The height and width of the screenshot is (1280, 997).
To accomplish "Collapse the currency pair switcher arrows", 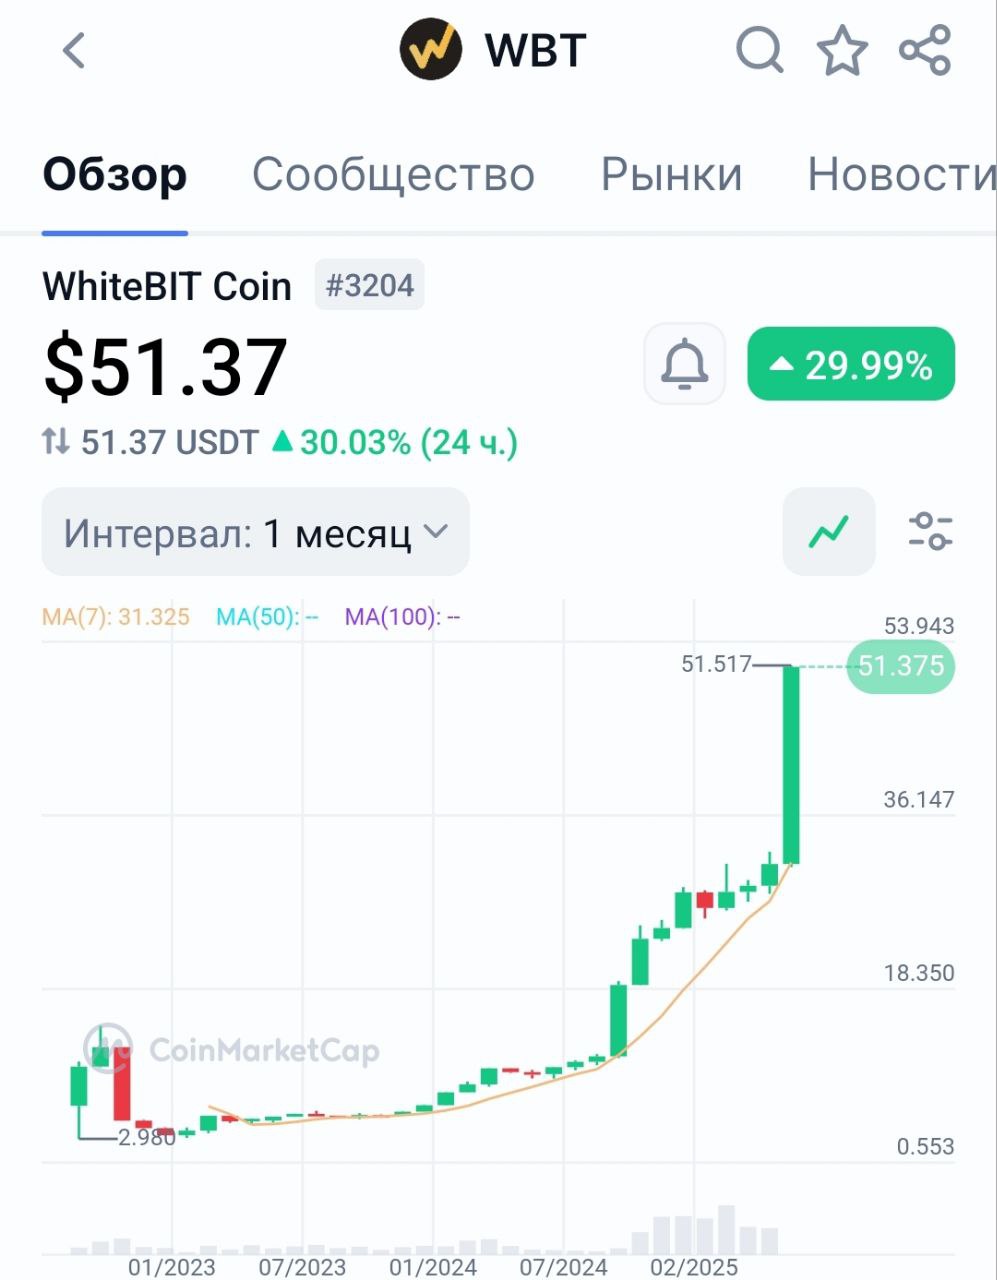I will [55, 441].
